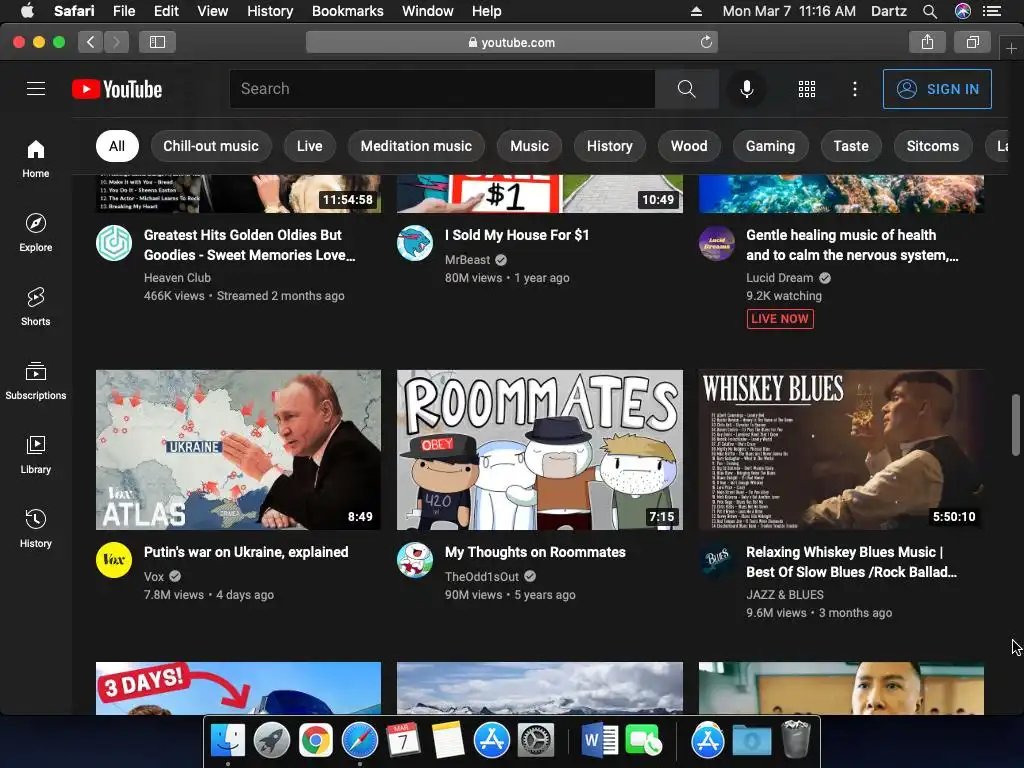Click the YouTube search input field
The width and height of the screenshot is (1024, 768).
[x=442, y=89]
